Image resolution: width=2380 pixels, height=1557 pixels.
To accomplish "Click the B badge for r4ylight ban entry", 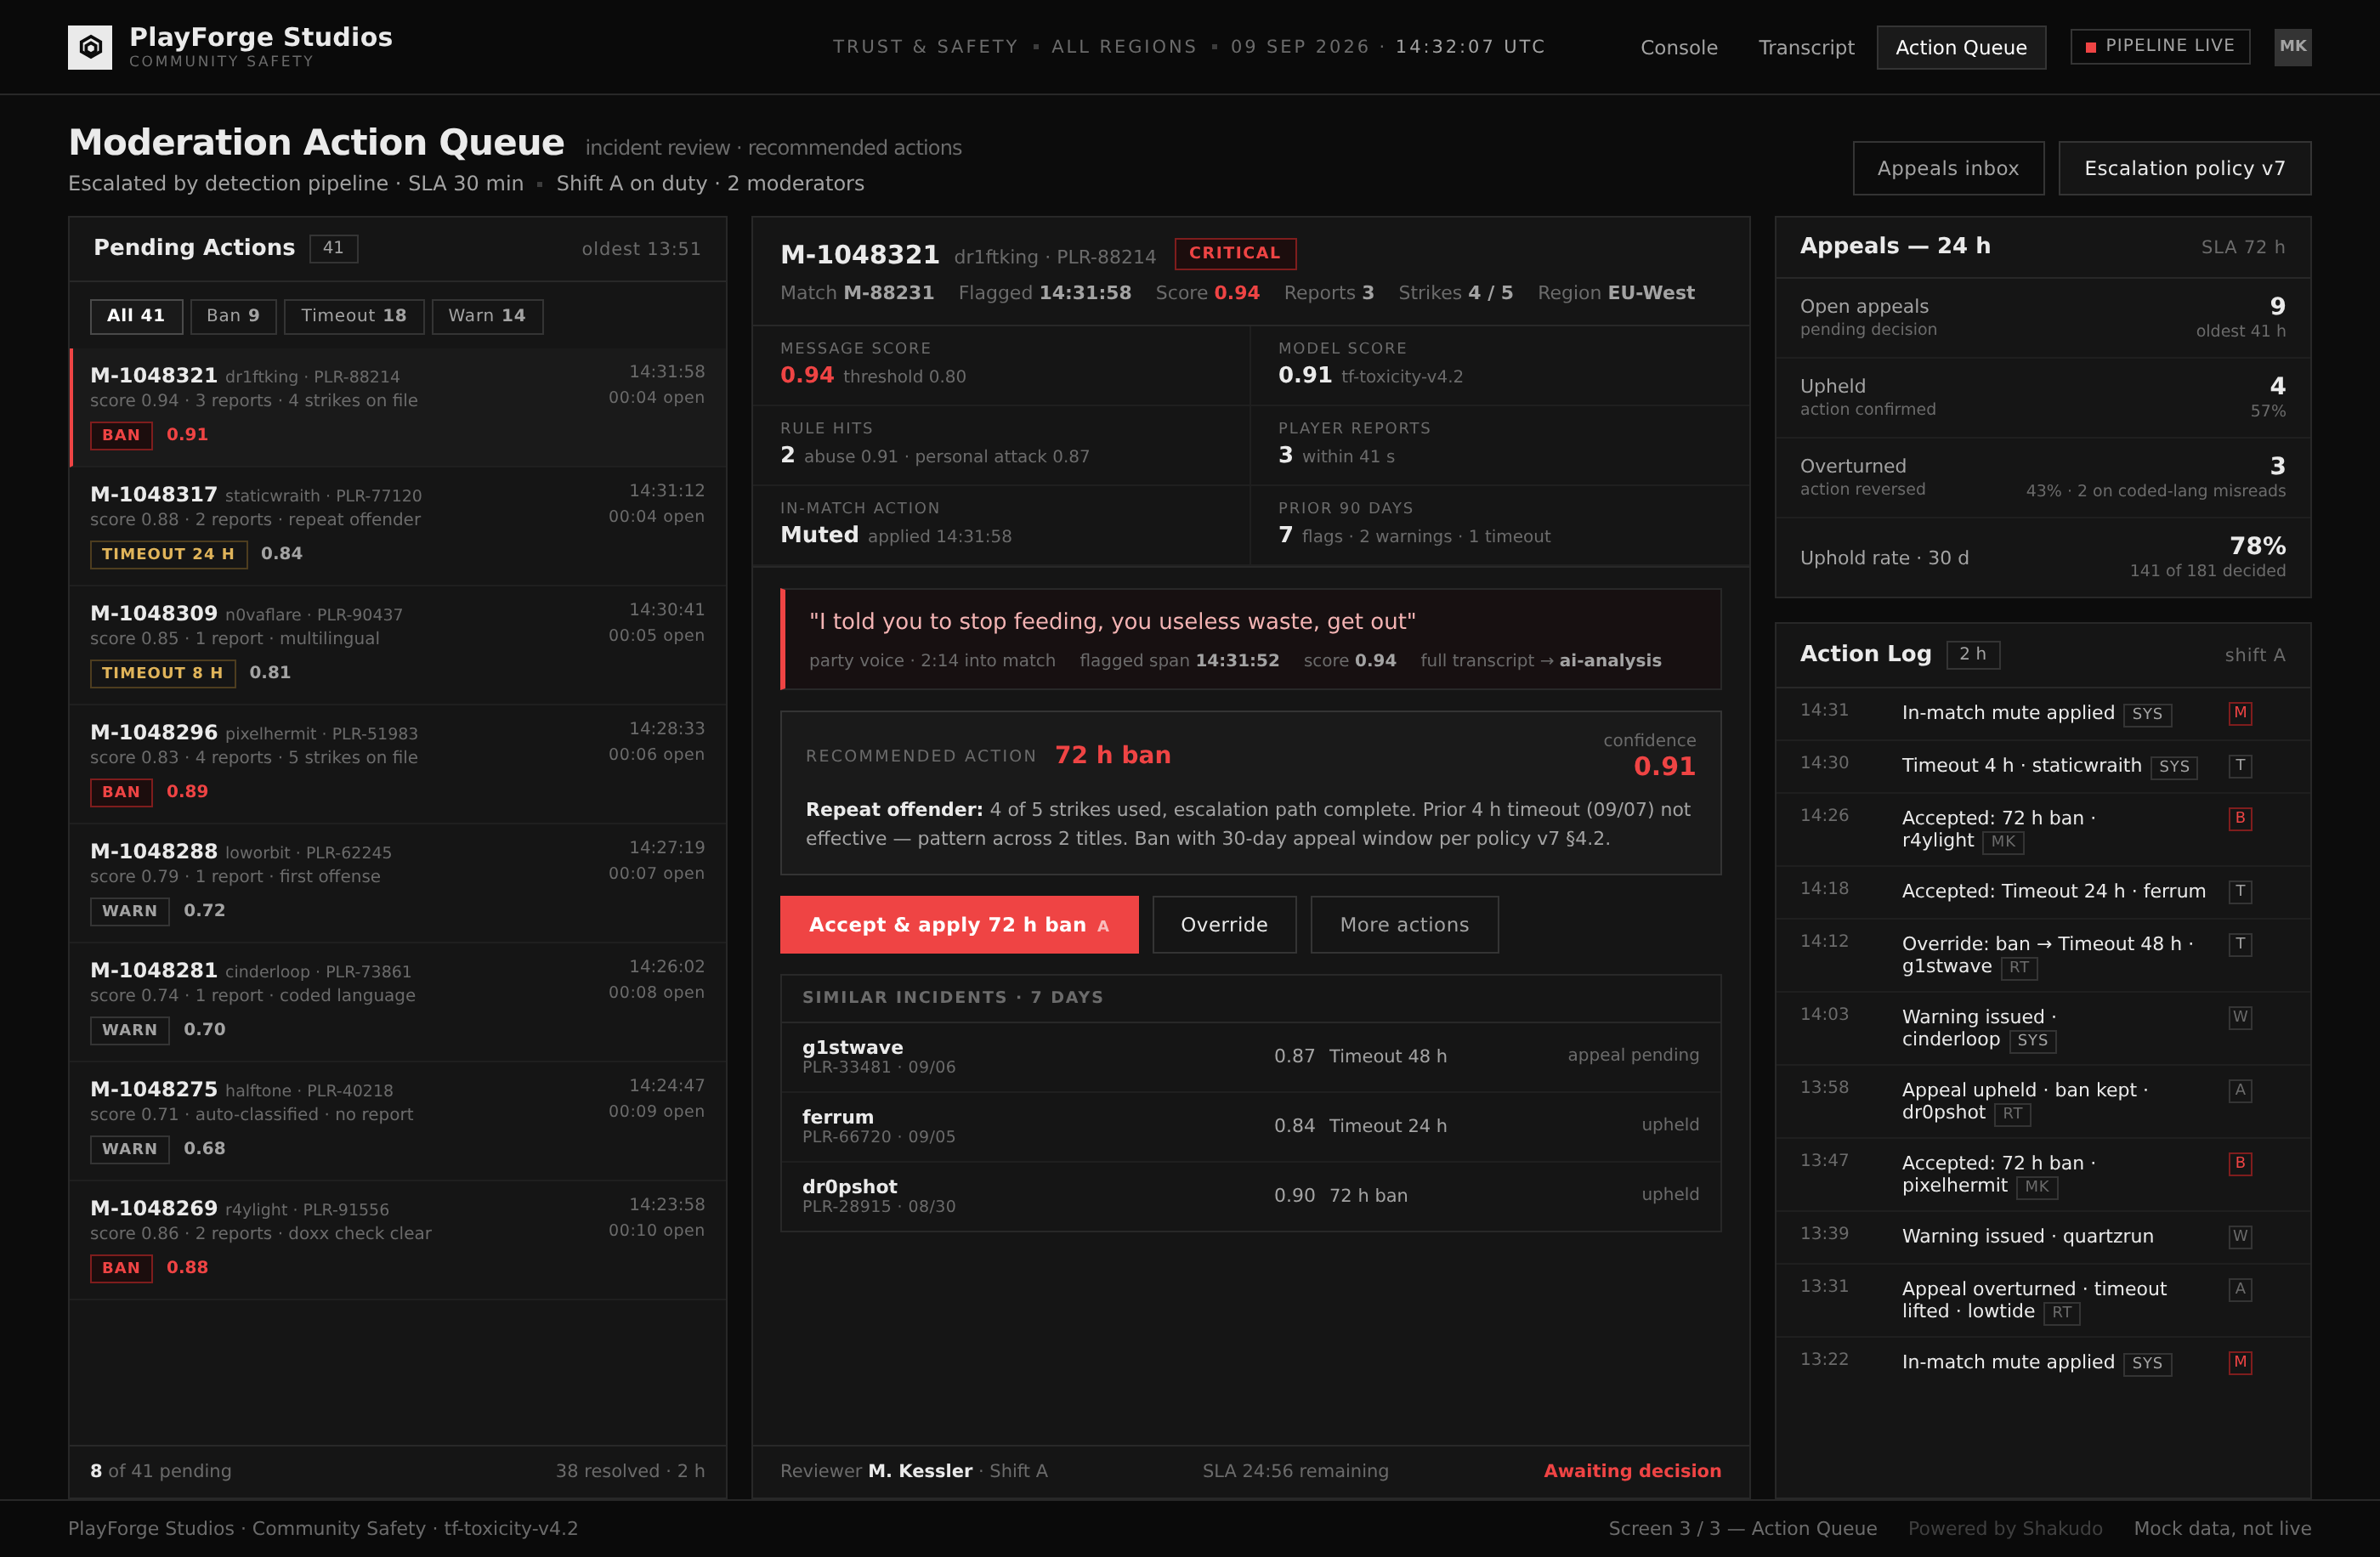I will pyautogui.click(x=2240, y=818).
